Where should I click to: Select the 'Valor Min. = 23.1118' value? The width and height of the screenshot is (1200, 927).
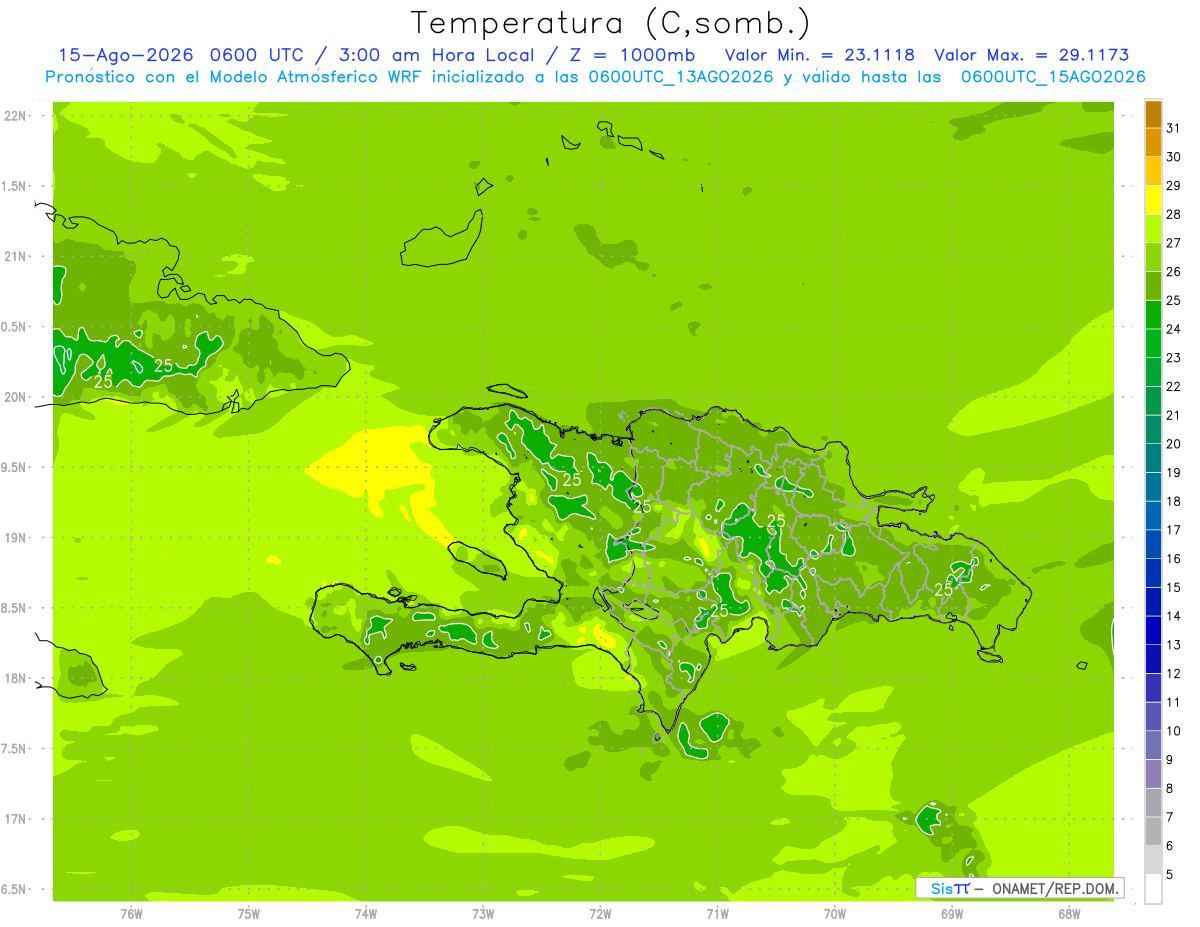click(820, 55)
